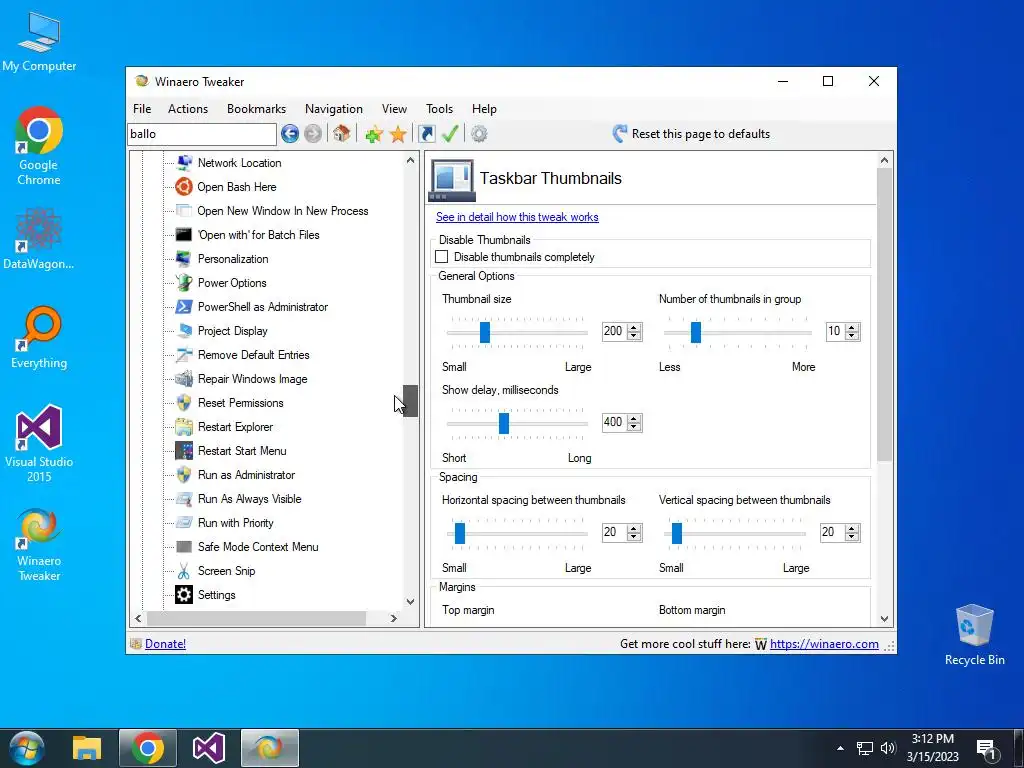This screenshot has height=768, width=1024.
Task: Decrease Horizontal spacing spinner value
Action: coord(634,537)
